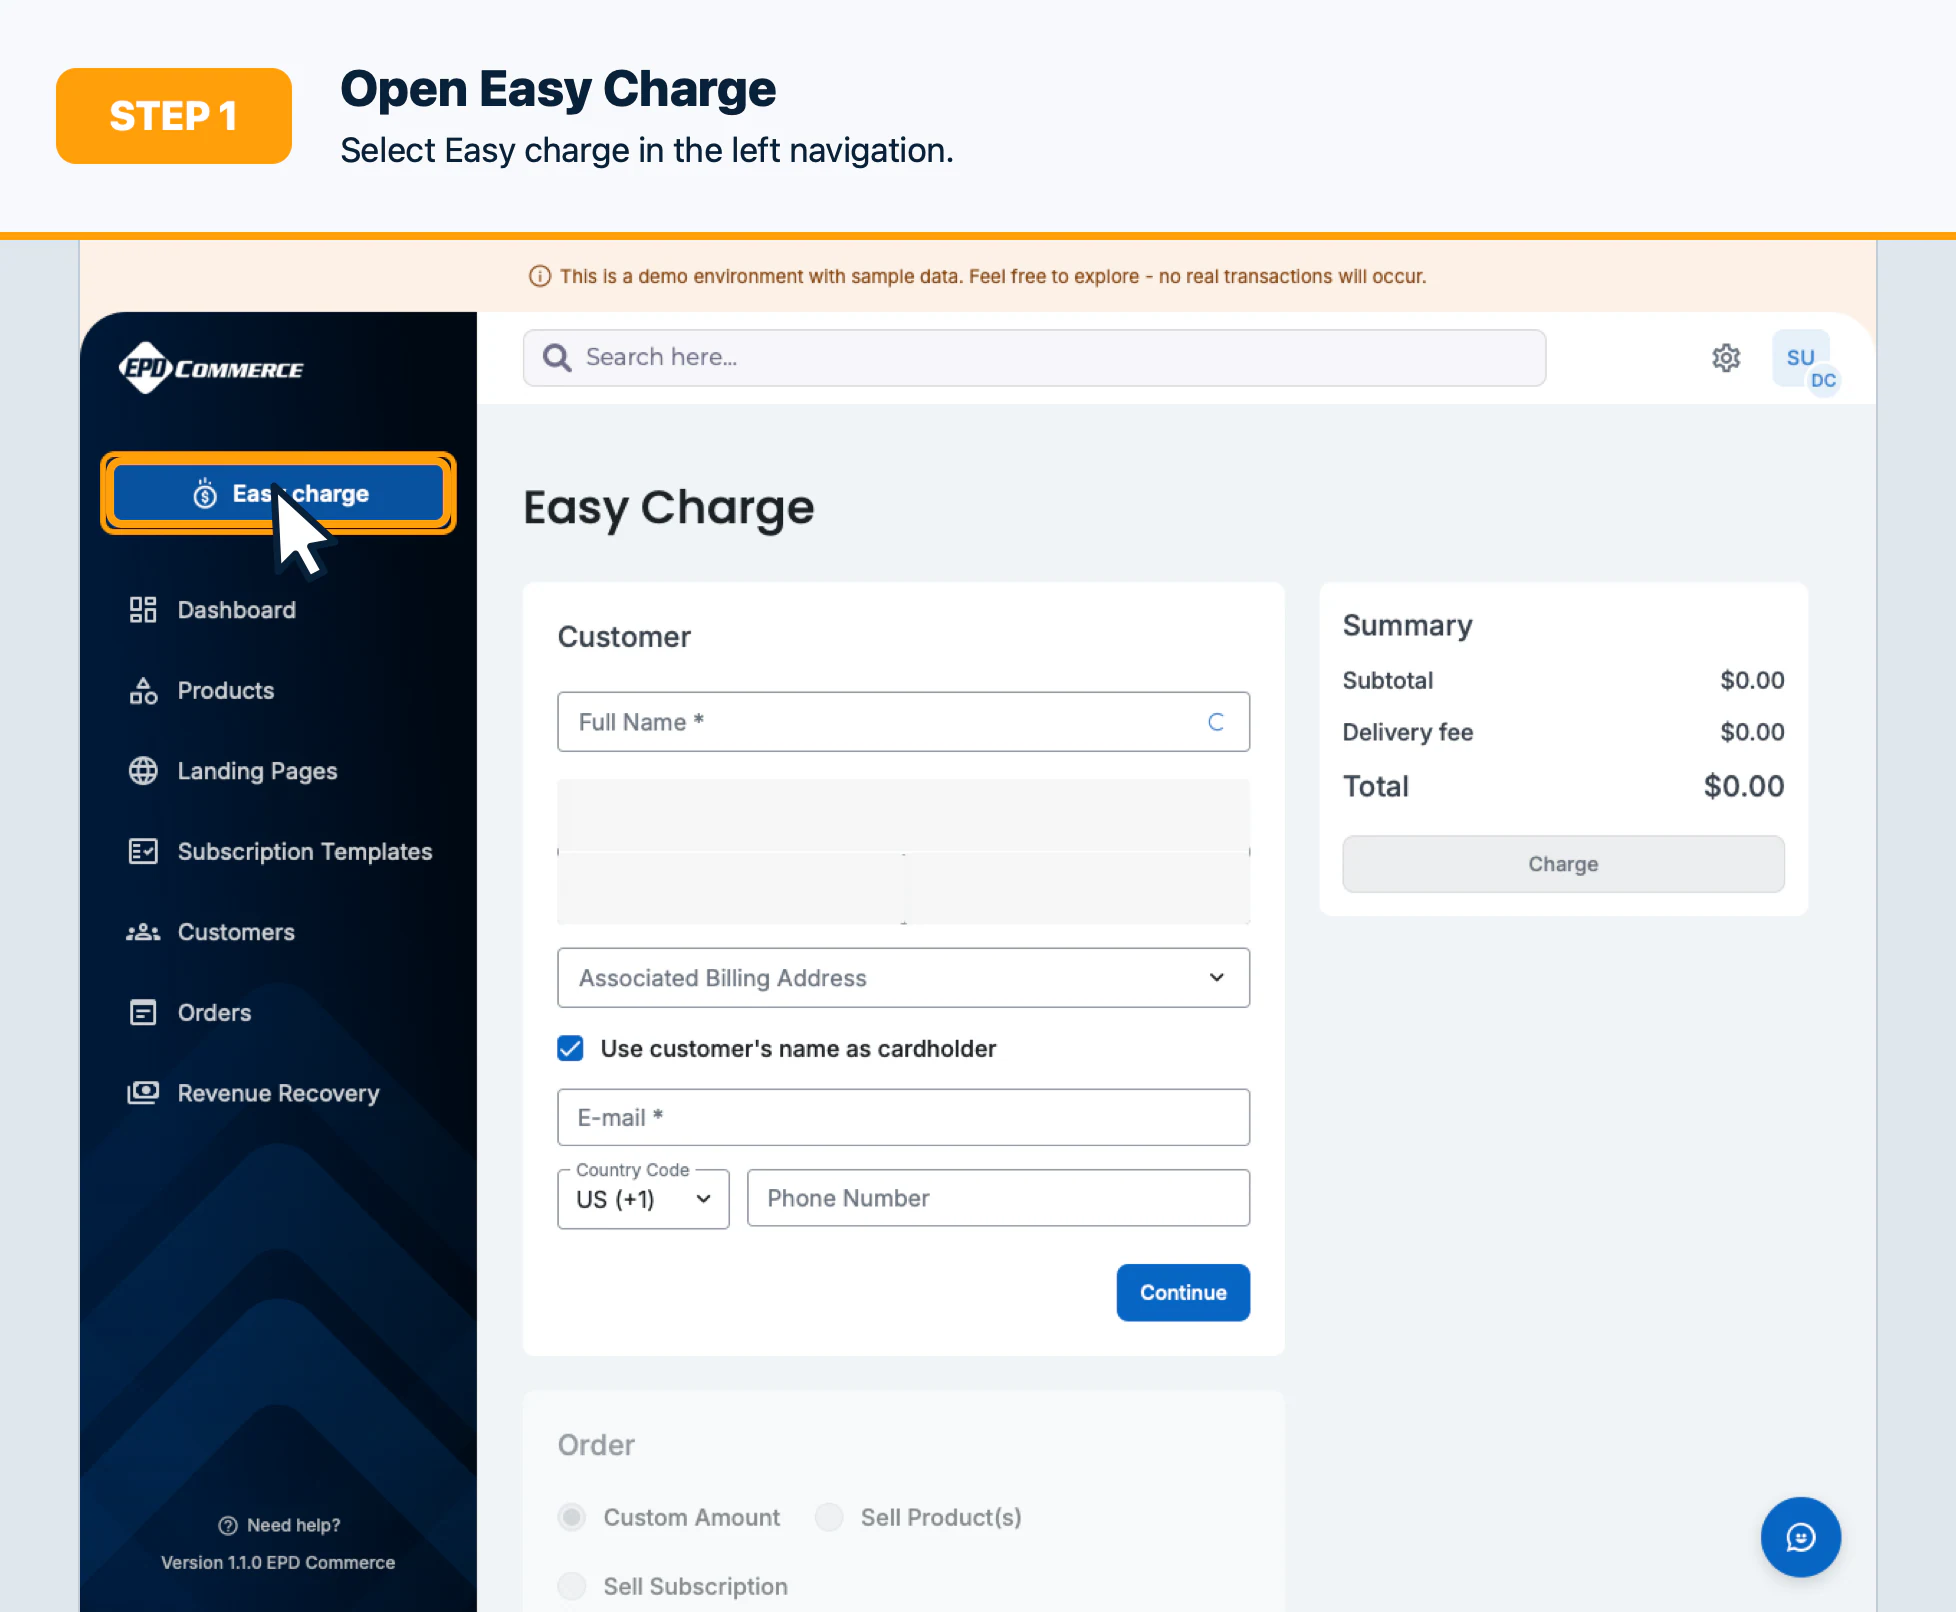The width and height of the screenshot is (1956, 1612).
Task: Select the Custom Amount radio option
Action: (x=572, y=1517)
